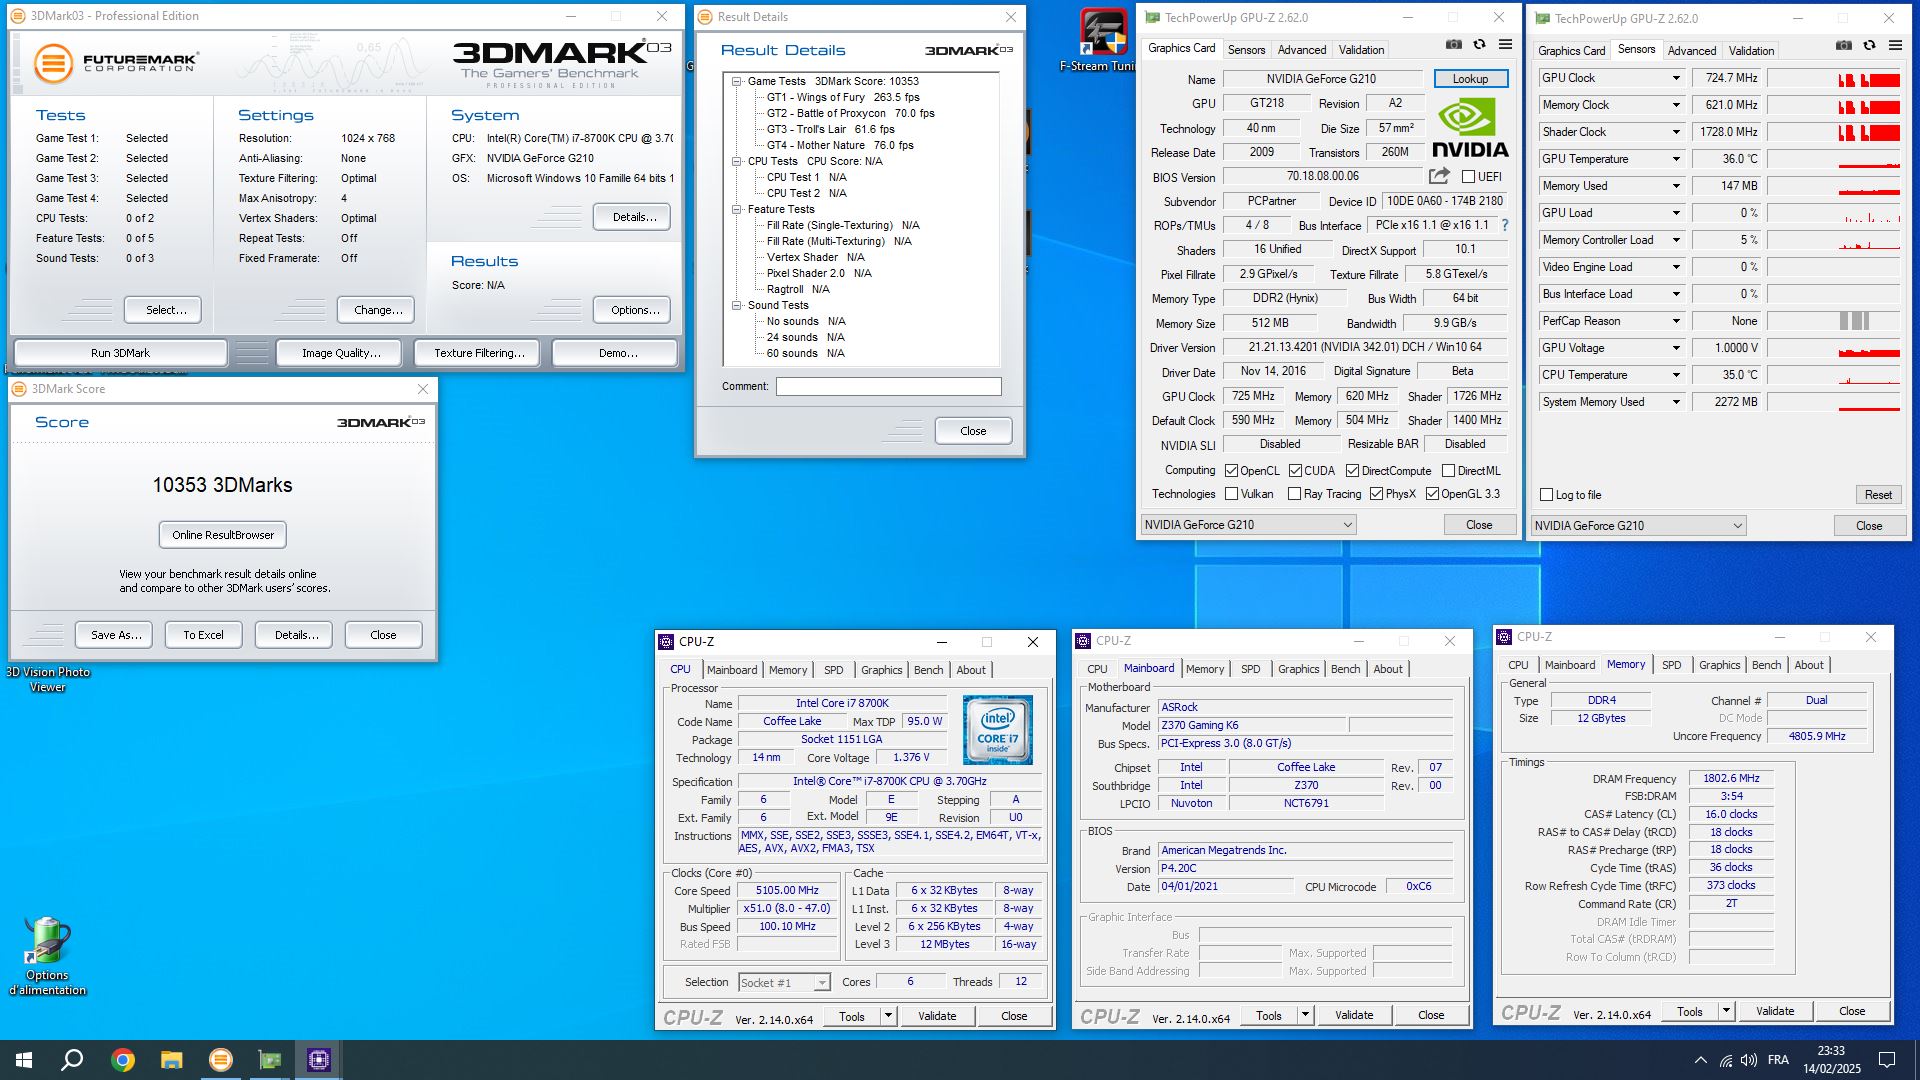
Task: Launch Chrome from the taskbar
Action: click(x=123, y=1060)
